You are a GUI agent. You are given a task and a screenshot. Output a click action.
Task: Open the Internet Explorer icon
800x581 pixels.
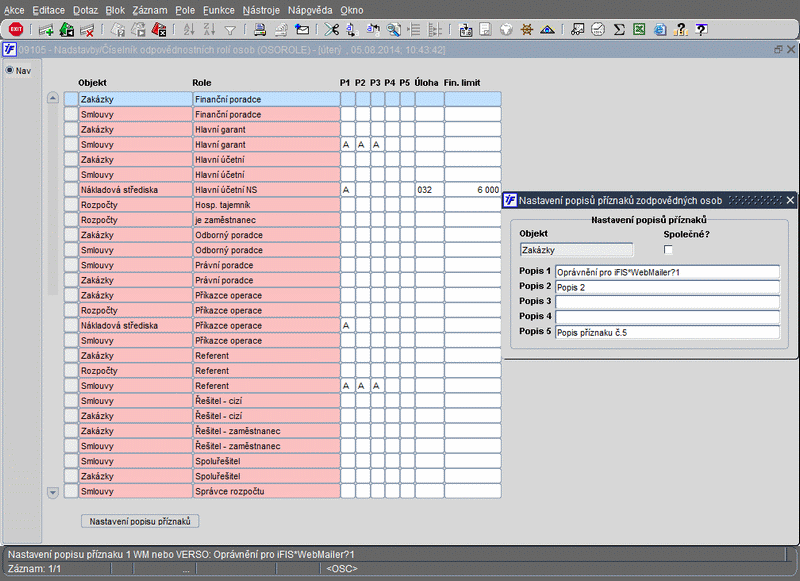pyautogui.click(x=660, y=30)
